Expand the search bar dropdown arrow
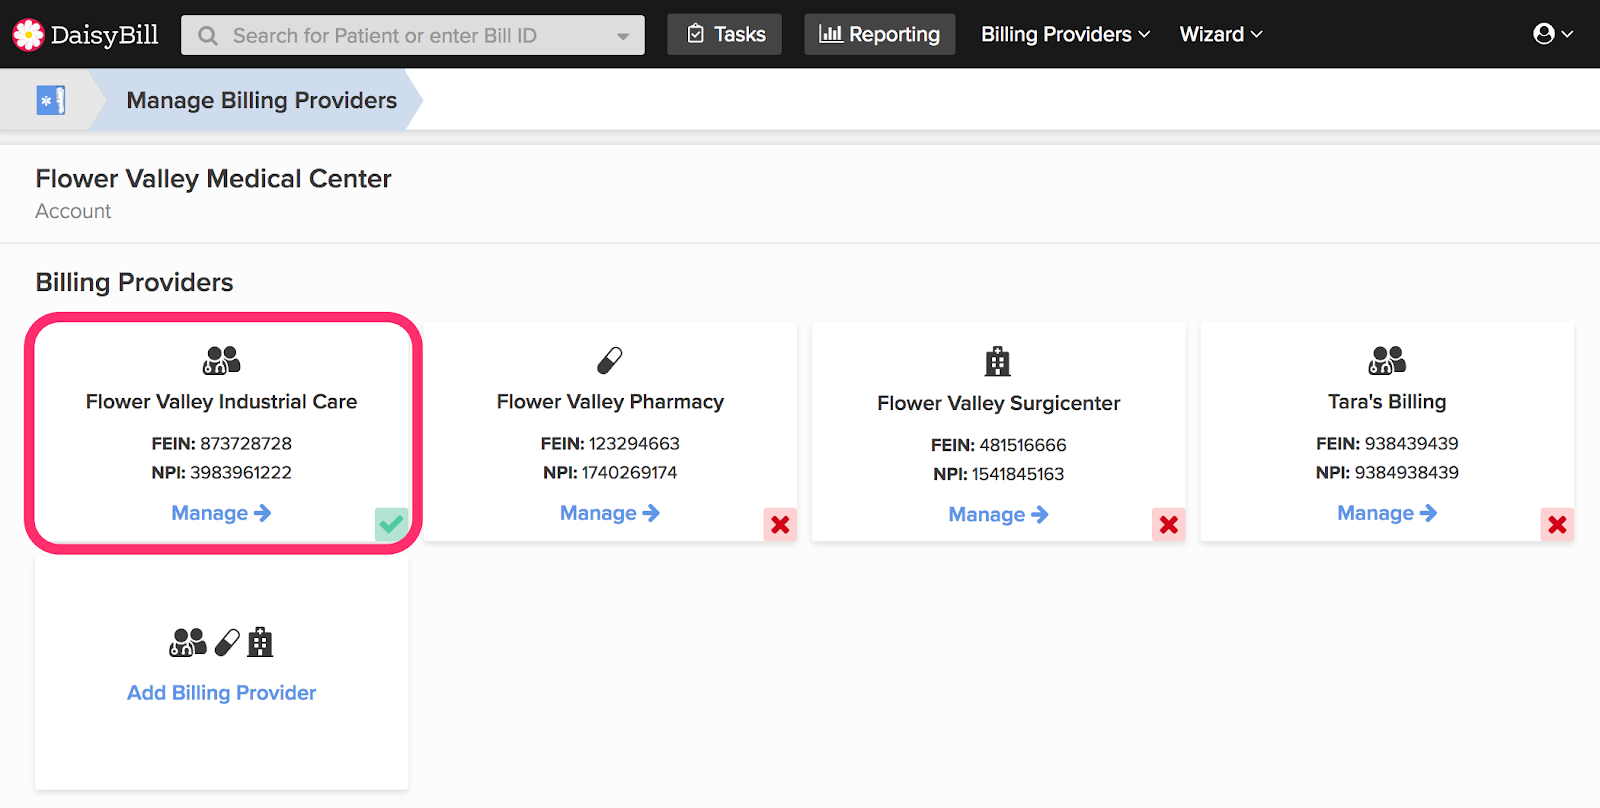 (x=623, y=36)
